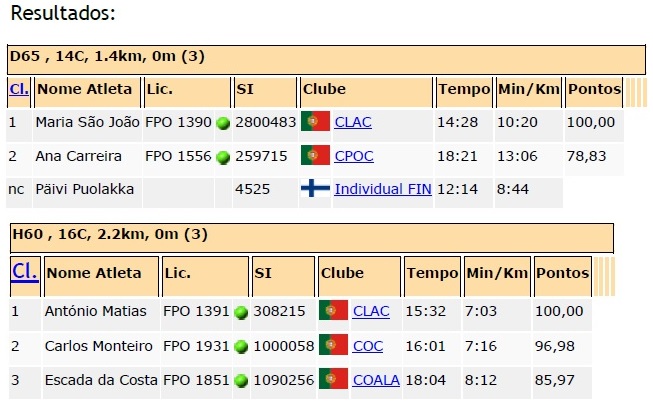Sort H60 table by the Cl. column link

24,272
